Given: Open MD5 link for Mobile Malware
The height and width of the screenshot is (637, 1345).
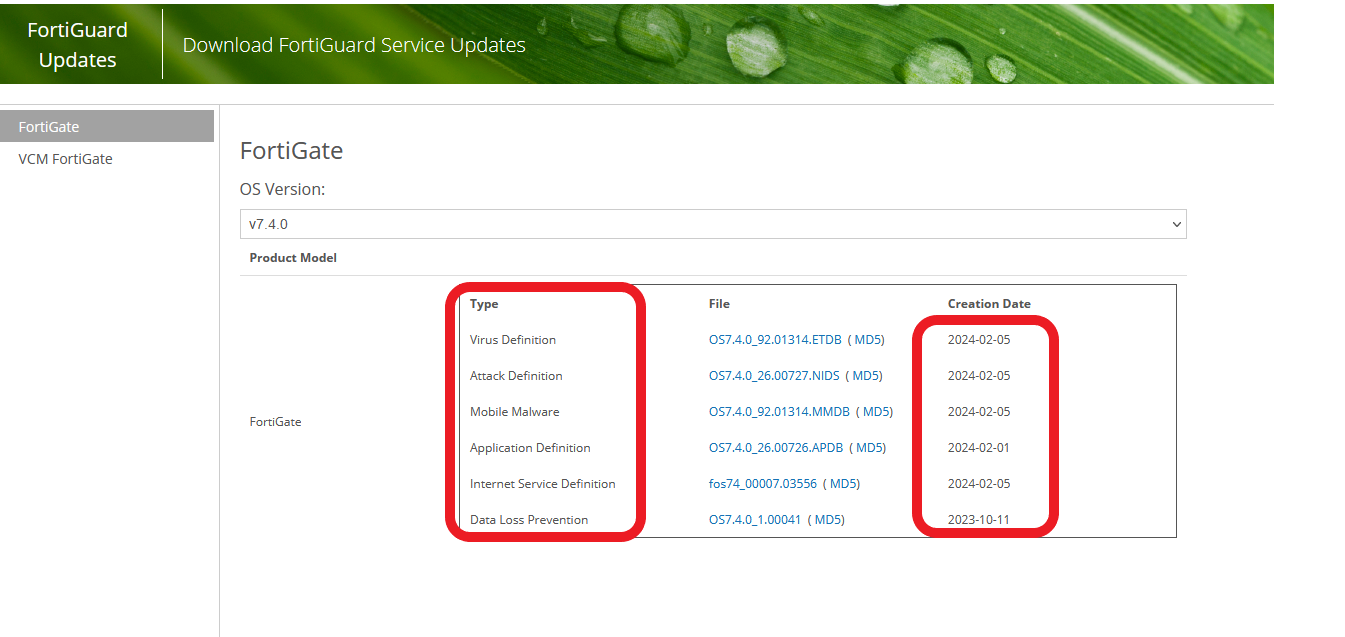Looking at the screenshot, I should click(x=877, y=412).
